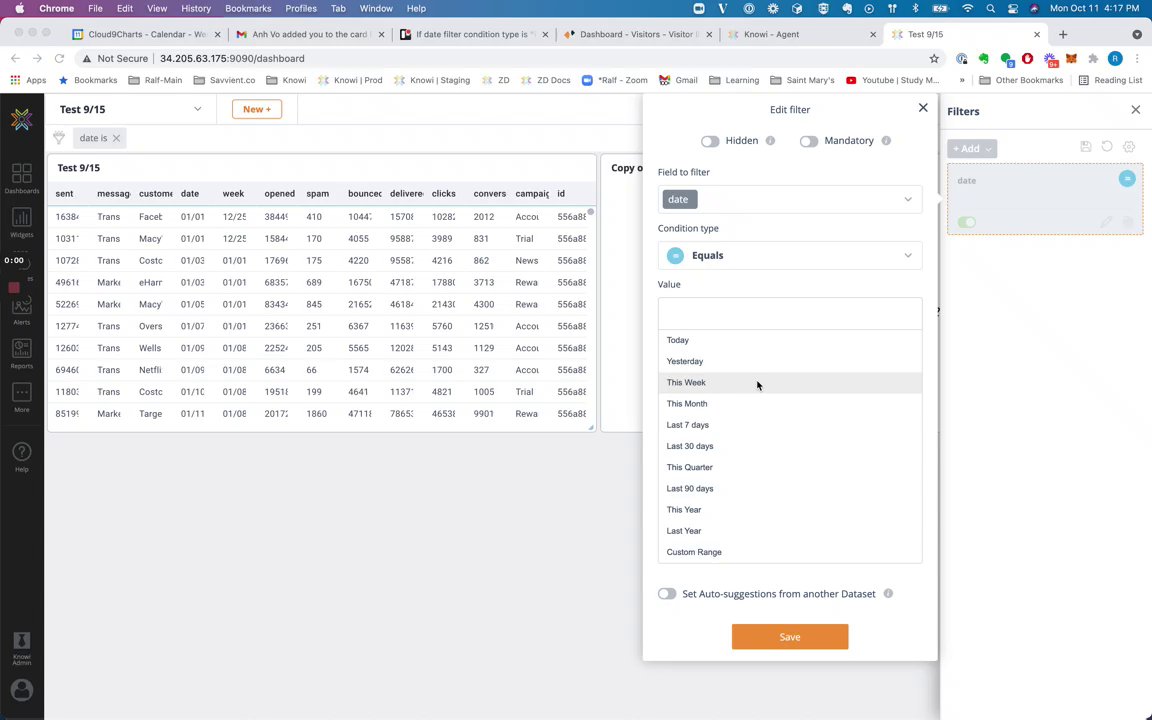Screen dimensions: 1152x720
Task: Go back in Chrome
Action: point(15,59)
